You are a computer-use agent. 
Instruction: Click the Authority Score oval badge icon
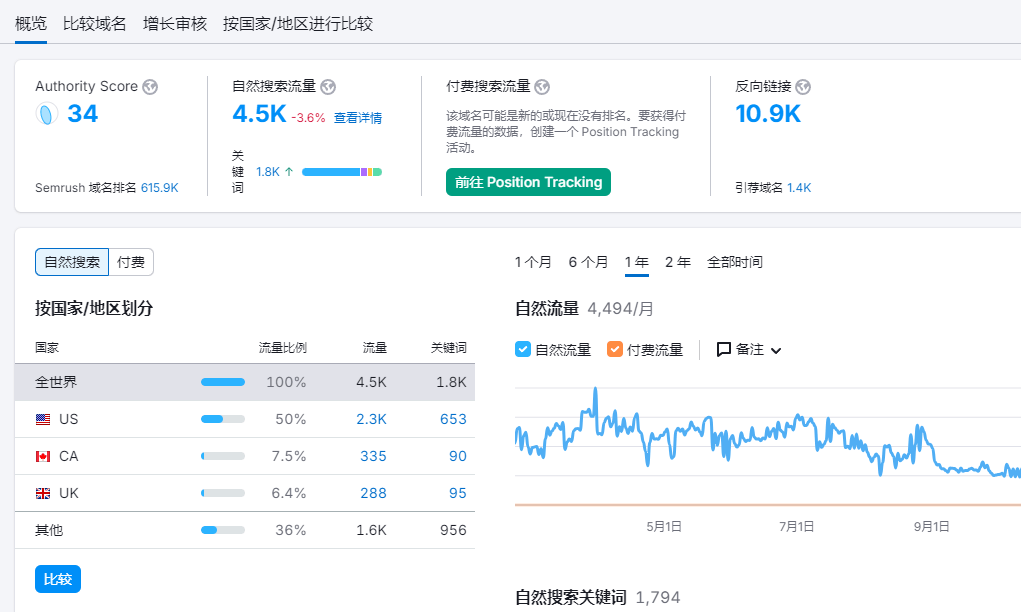46,114
